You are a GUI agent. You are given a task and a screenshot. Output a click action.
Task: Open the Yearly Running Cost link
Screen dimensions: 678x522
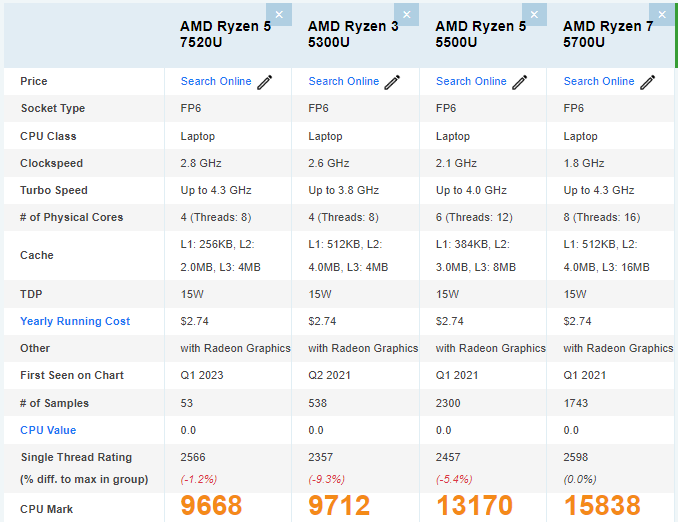click(x=75, y=321)
